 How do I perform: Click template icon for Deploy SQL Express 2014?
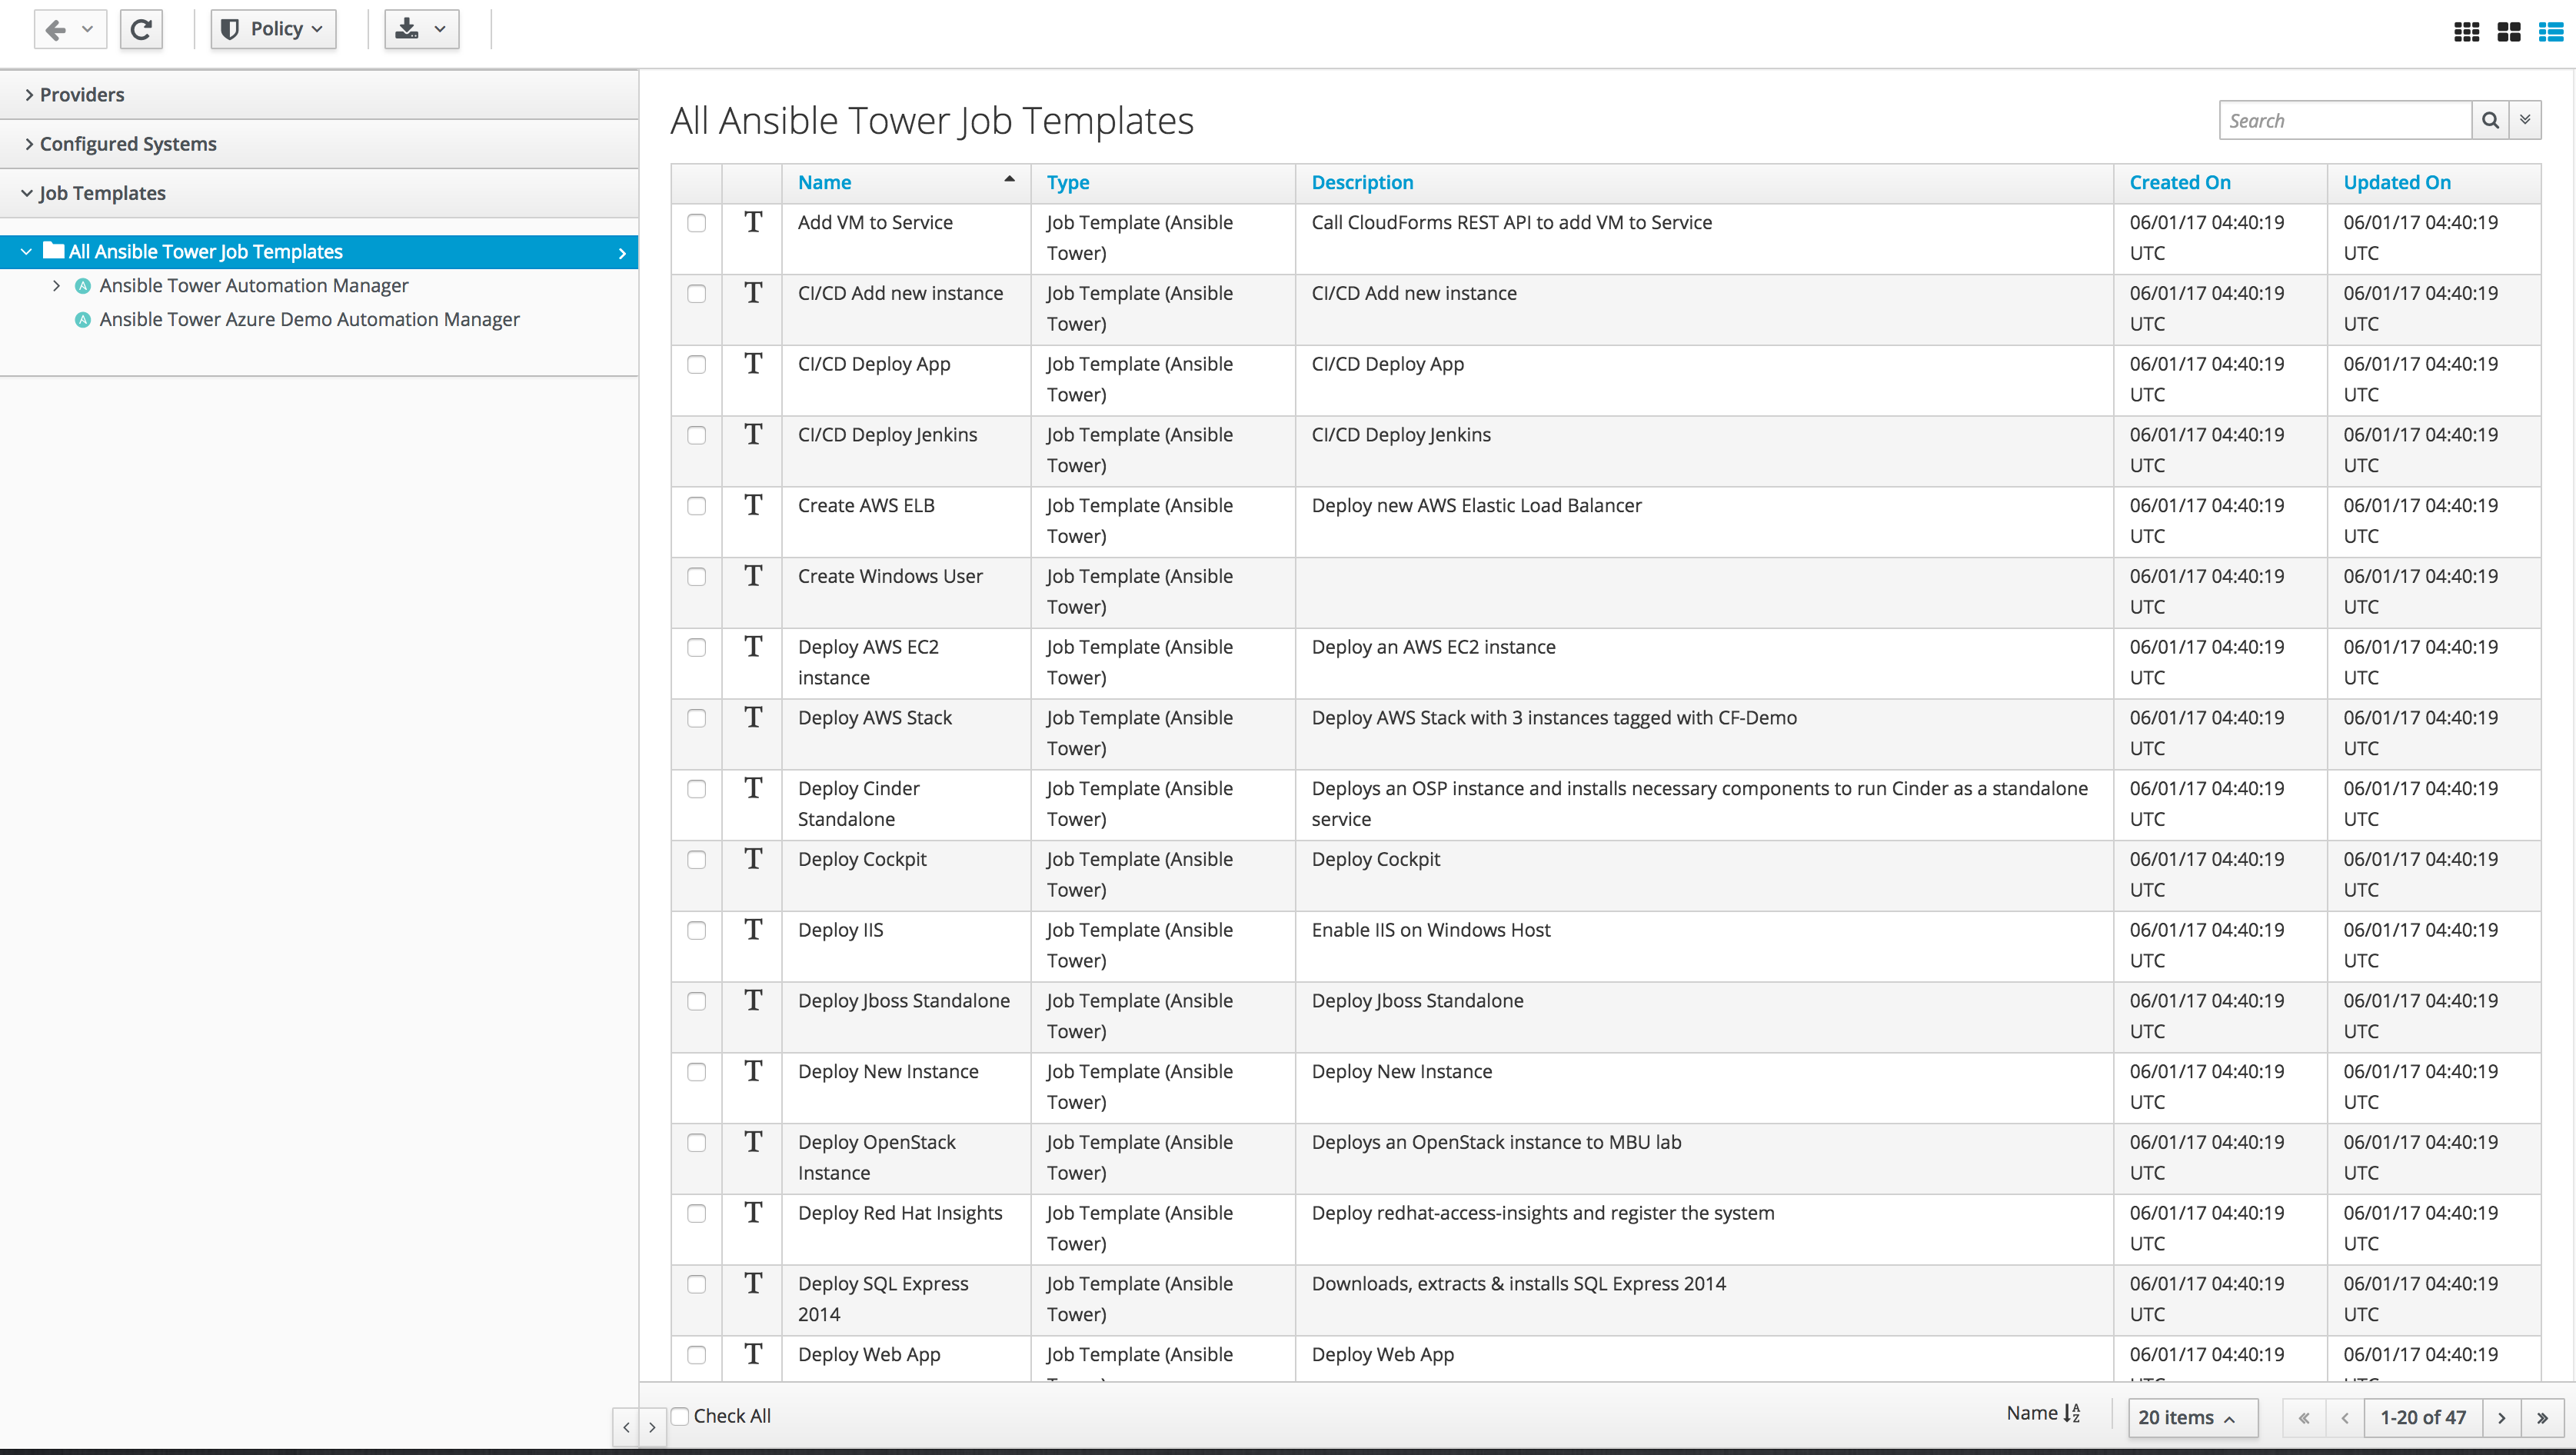[x=753, y=1284]
